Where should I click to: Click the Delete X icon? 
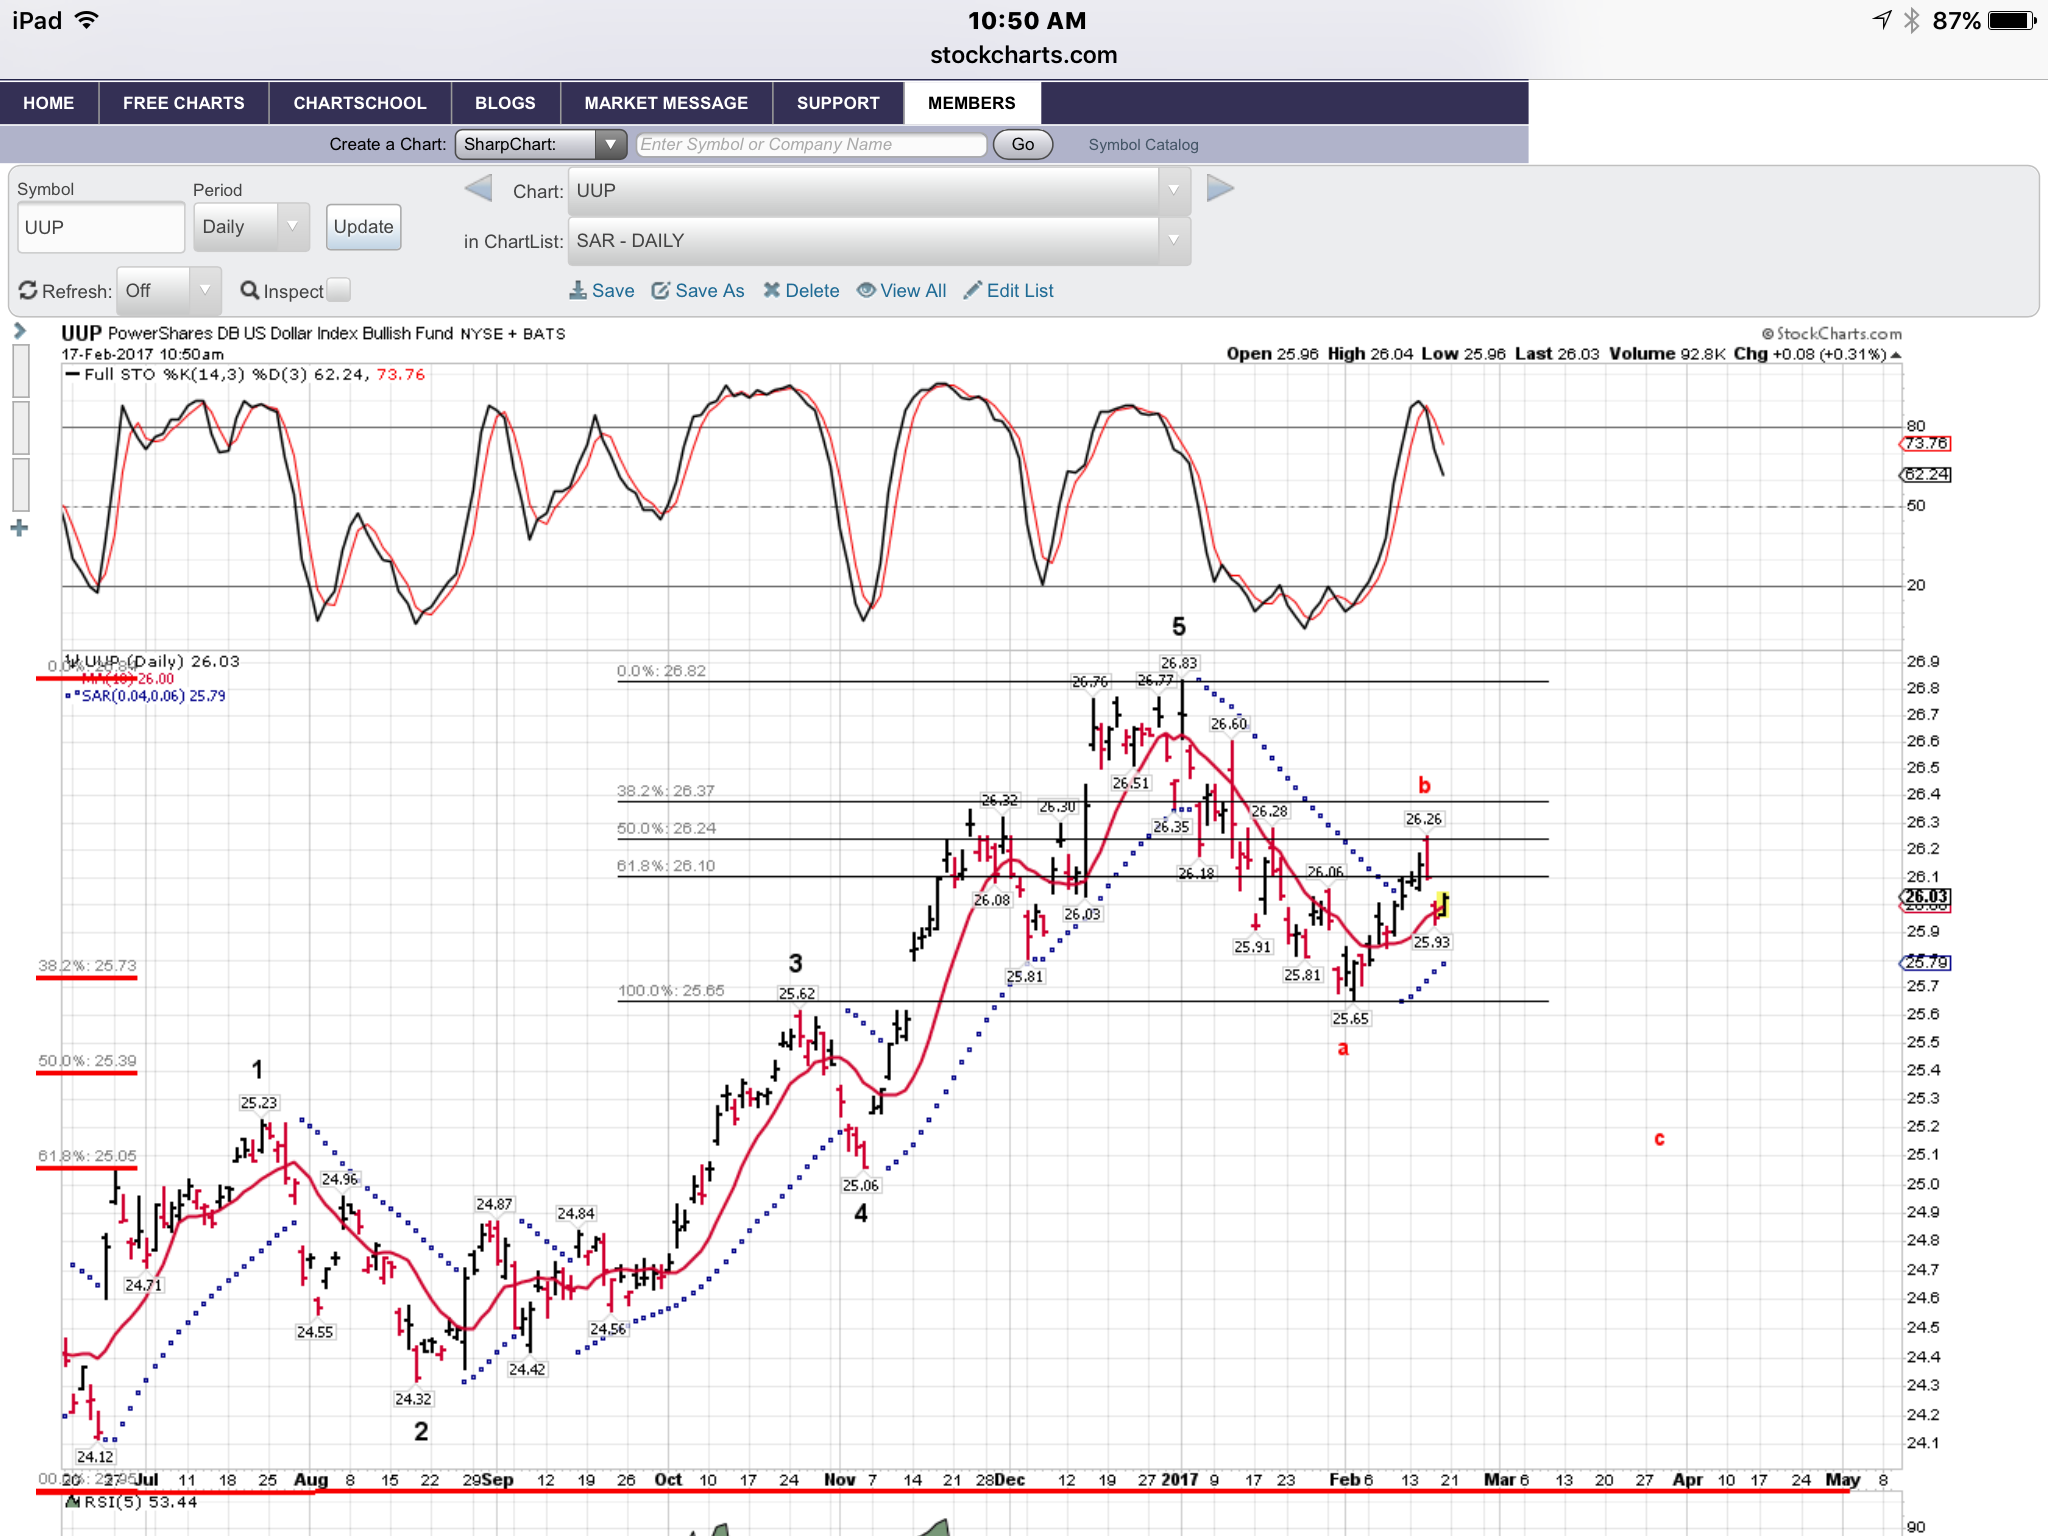tap(771, 291)
